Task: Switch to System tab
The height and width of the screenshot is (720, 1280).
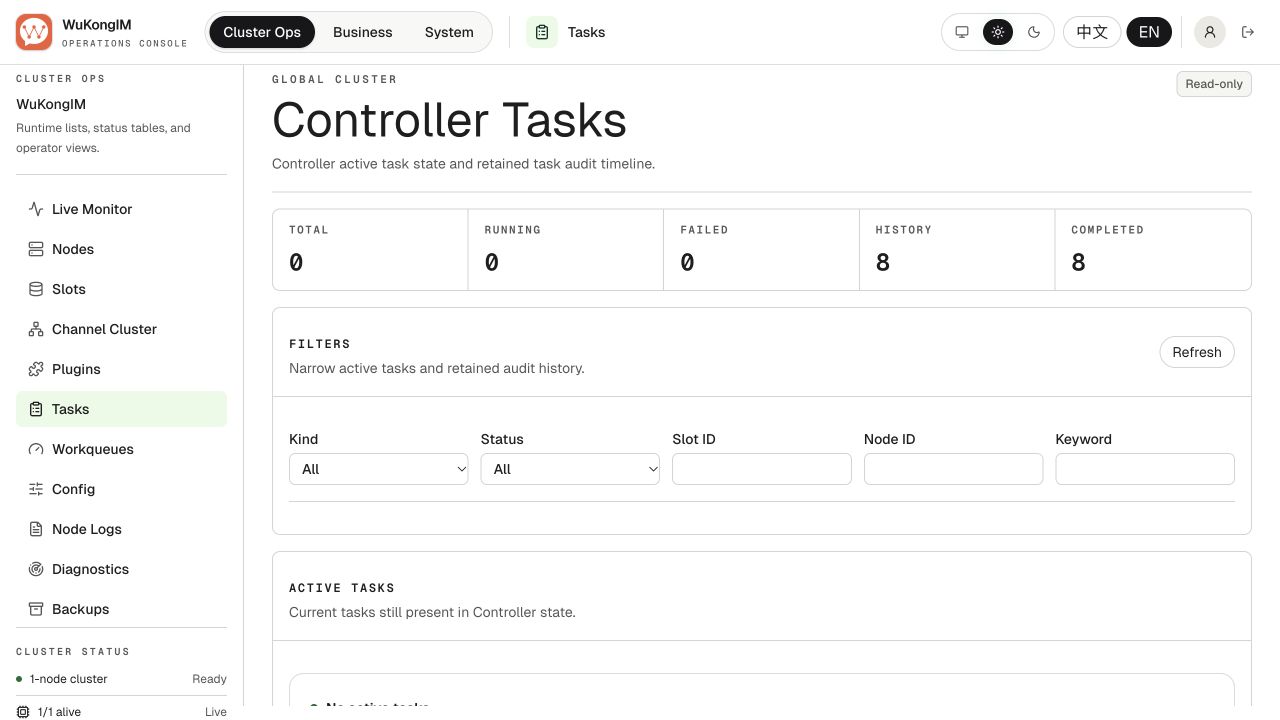Action: [x=449, y=32]
